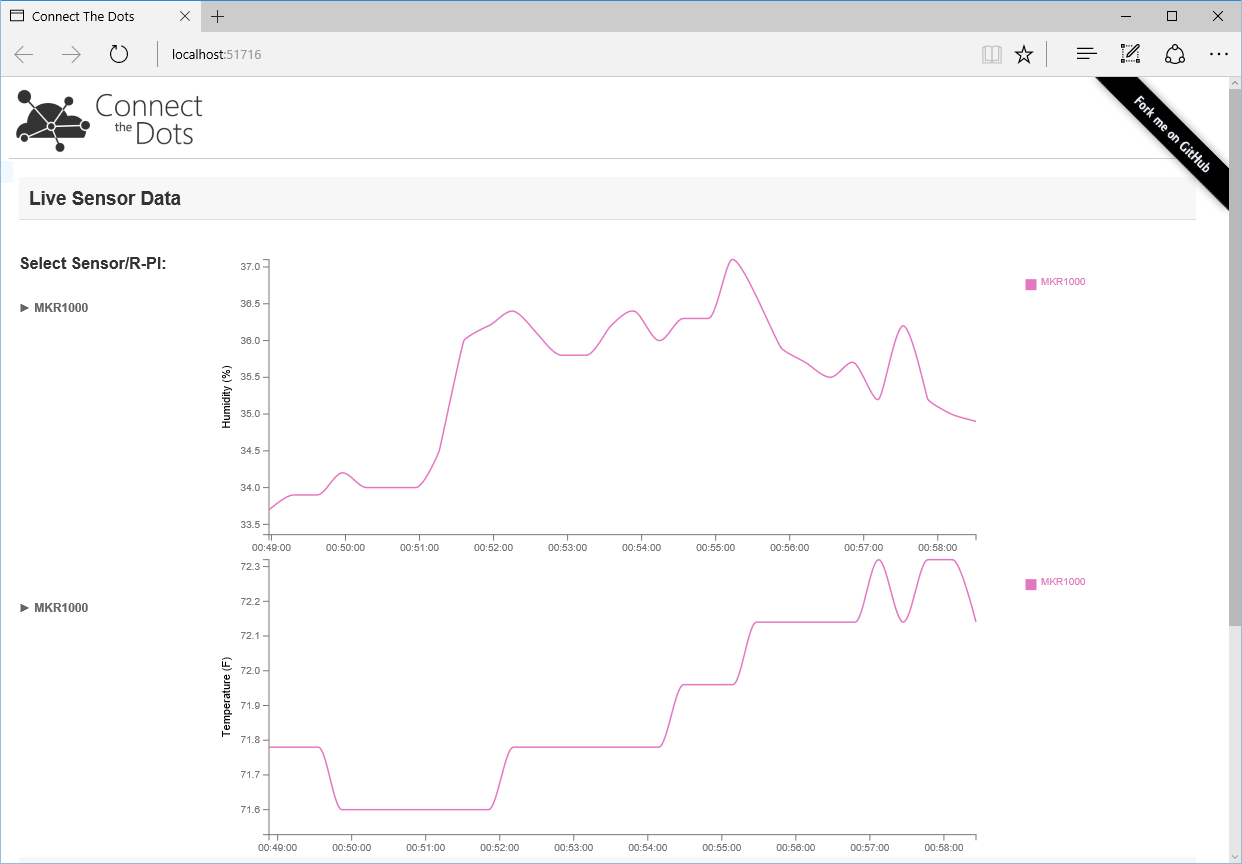Viewport: 1242px width, 864px height.
Task: Open the Edge Hub panel
Action: (1086, 54)
